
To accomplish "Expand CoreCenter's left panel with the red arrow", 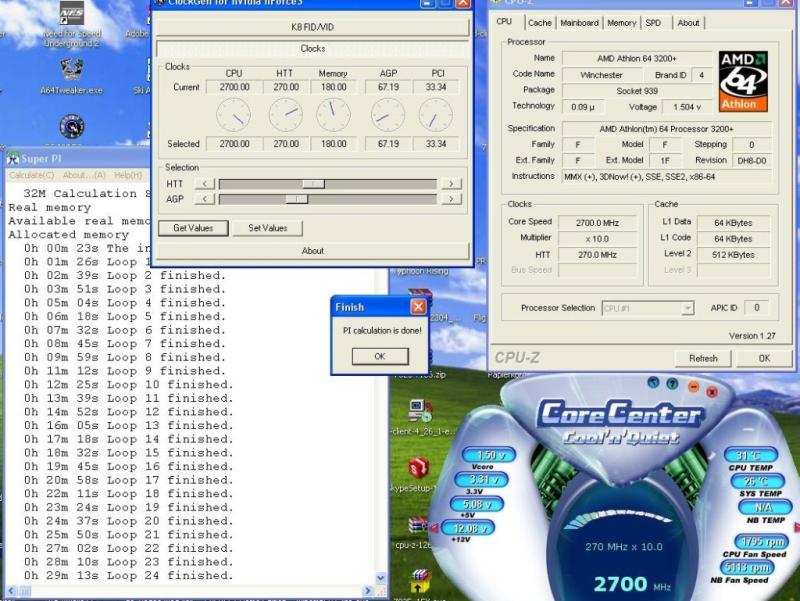I will [x=434, y=529].
